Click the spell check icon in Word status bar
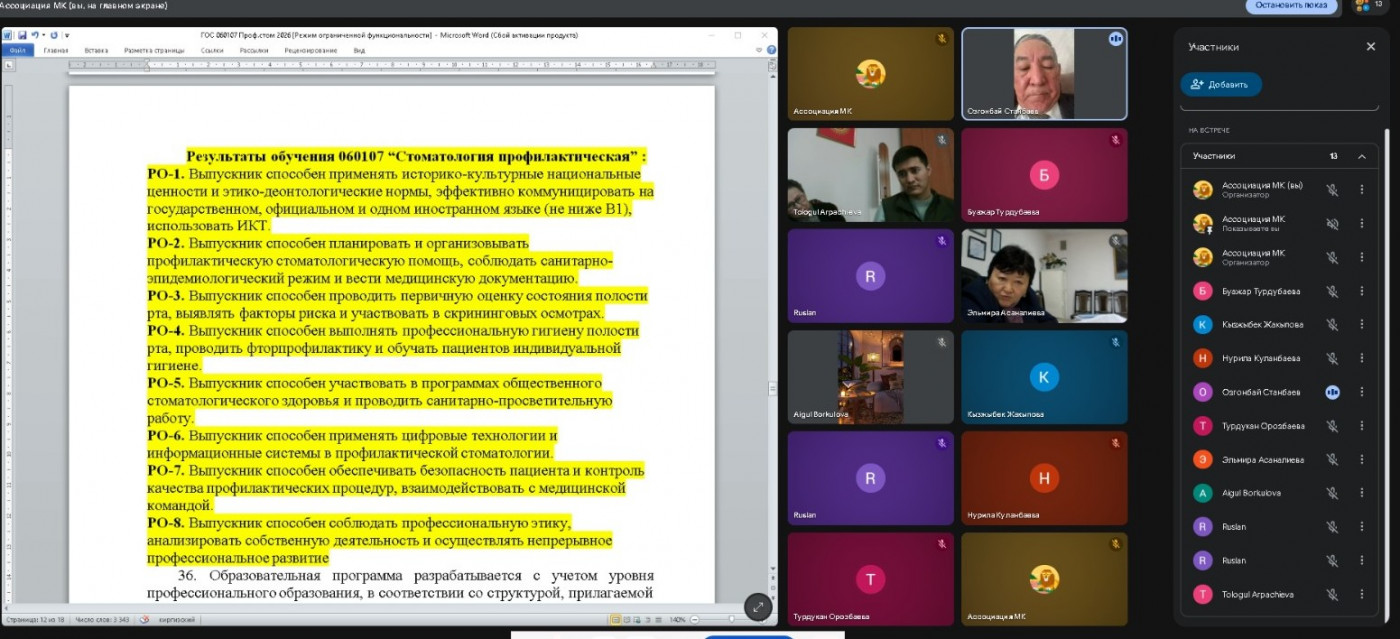This screenshot has width=1400, height=639. tap(145, 620)
